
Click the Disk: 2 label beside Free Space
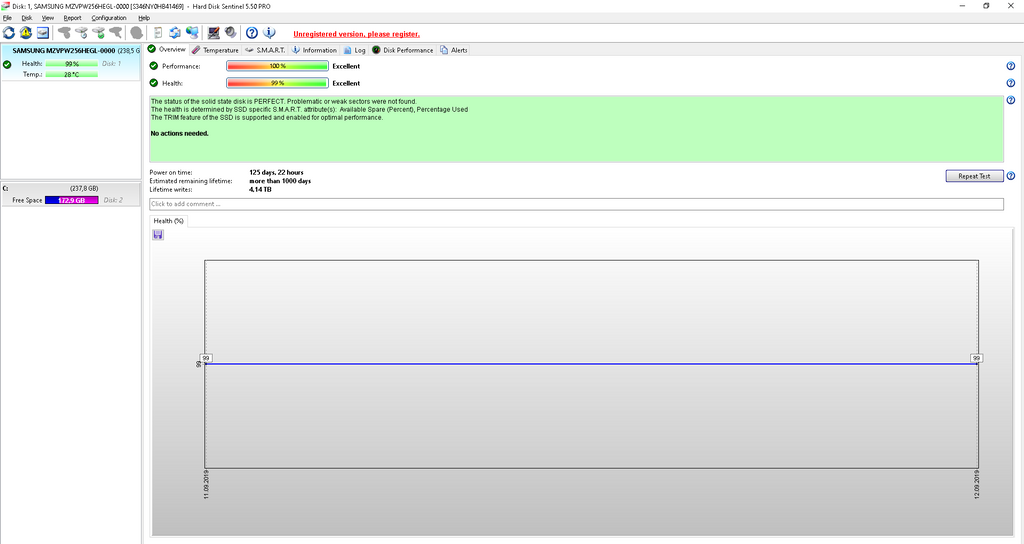click(x=113, y=200)
